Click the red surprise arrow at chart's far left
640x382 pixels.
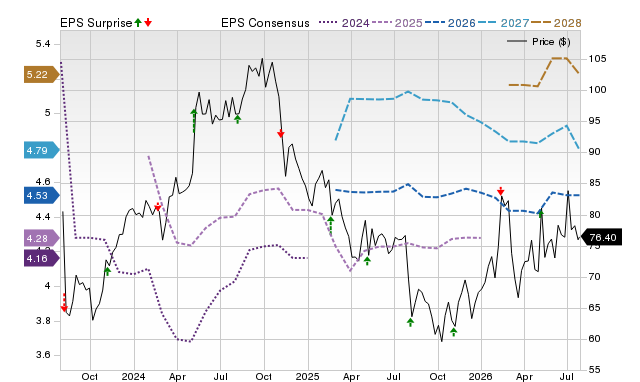[64, 302]
